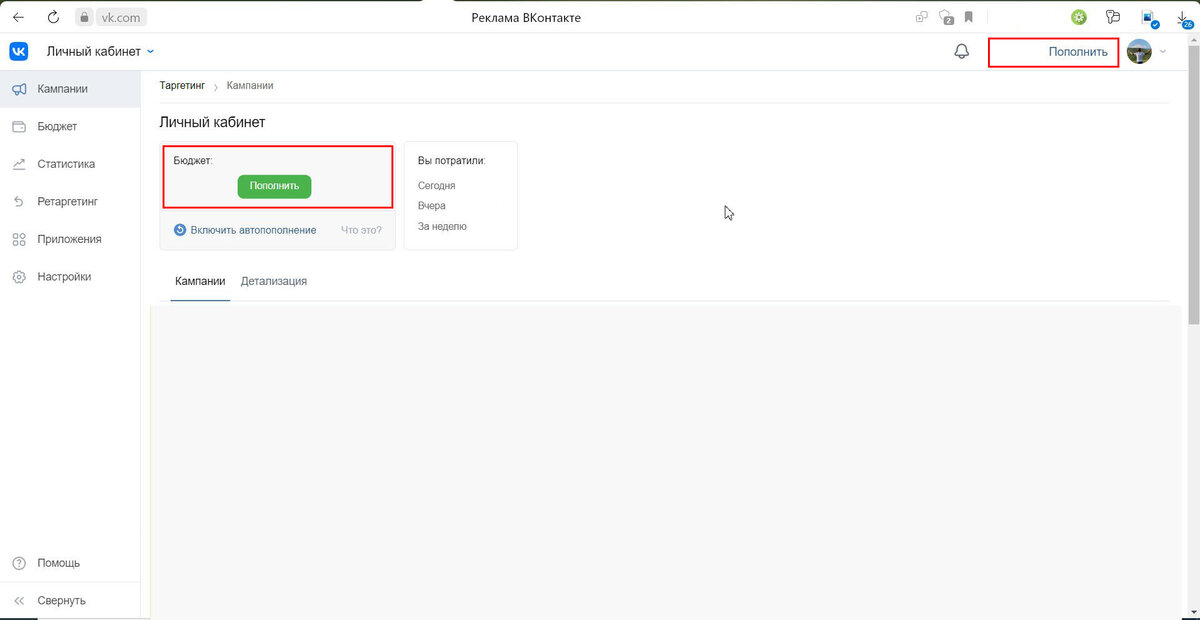
Task: Click the notifications bell icon
Action: click(962, 51)
